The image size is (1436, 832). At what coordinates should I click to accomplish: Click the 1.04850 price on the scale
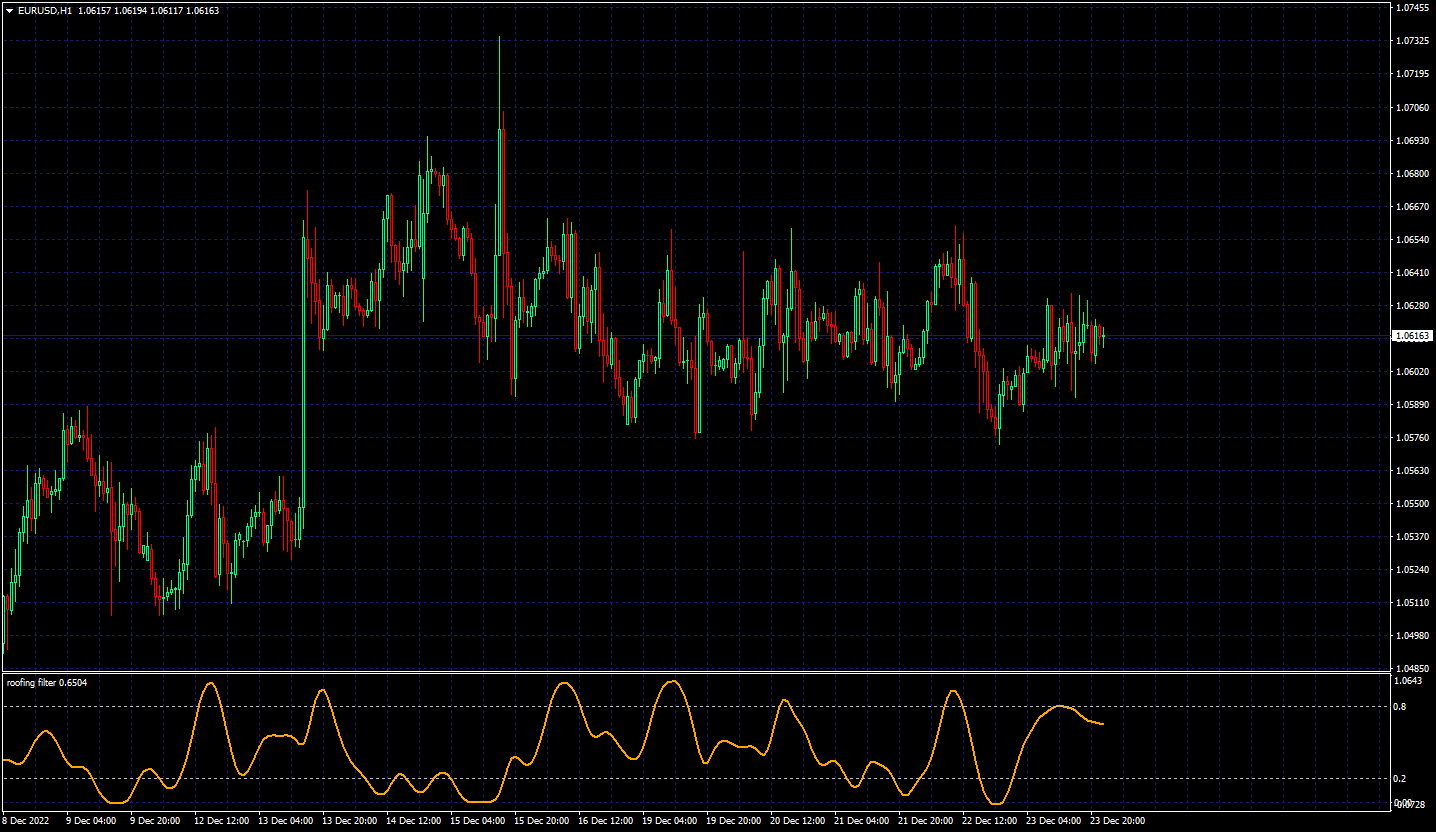(1412, 668)
